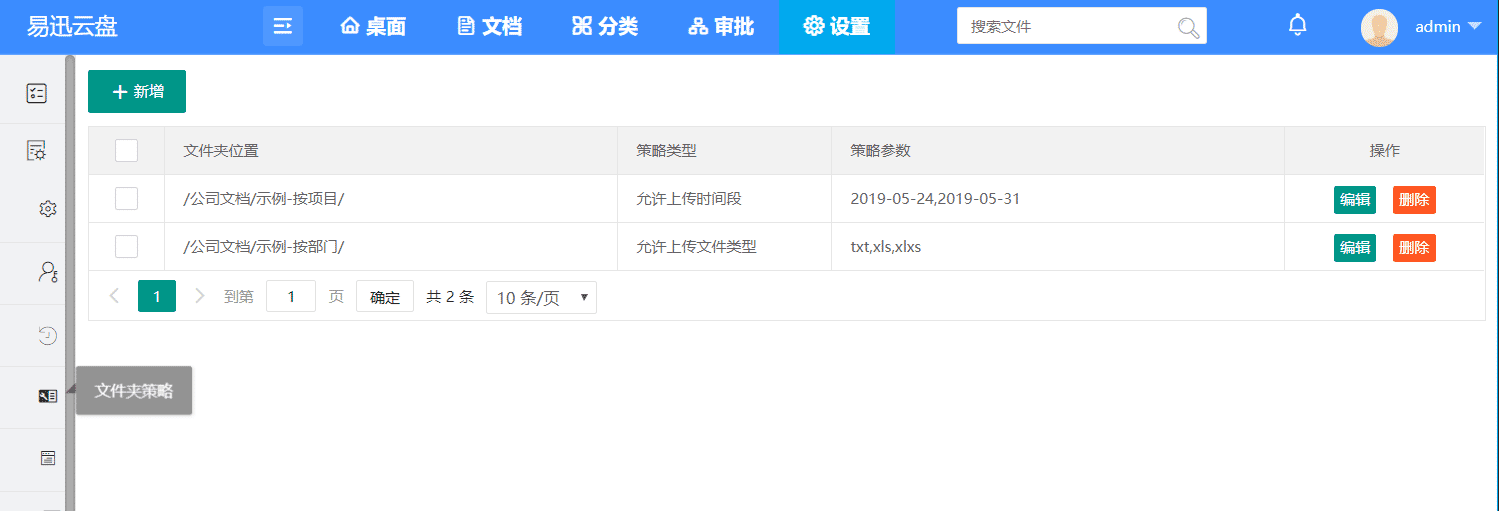This screenshot has height=511, width=1499.
Task: Open the history clock sidebar icon
Action: (x=47, y=335)
